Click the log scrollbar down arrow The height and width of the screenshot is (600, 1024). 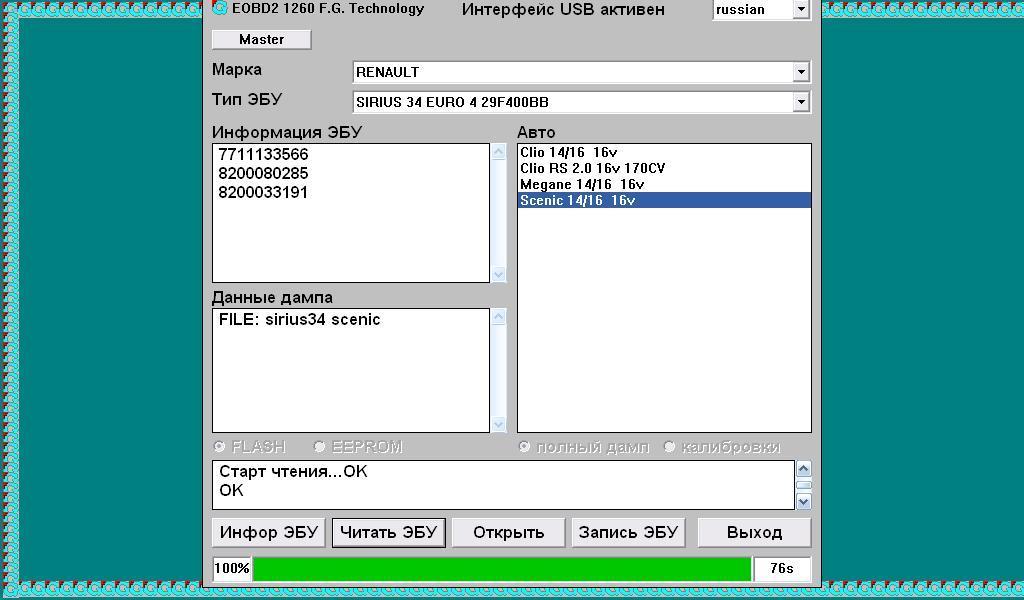click(804, 501)
